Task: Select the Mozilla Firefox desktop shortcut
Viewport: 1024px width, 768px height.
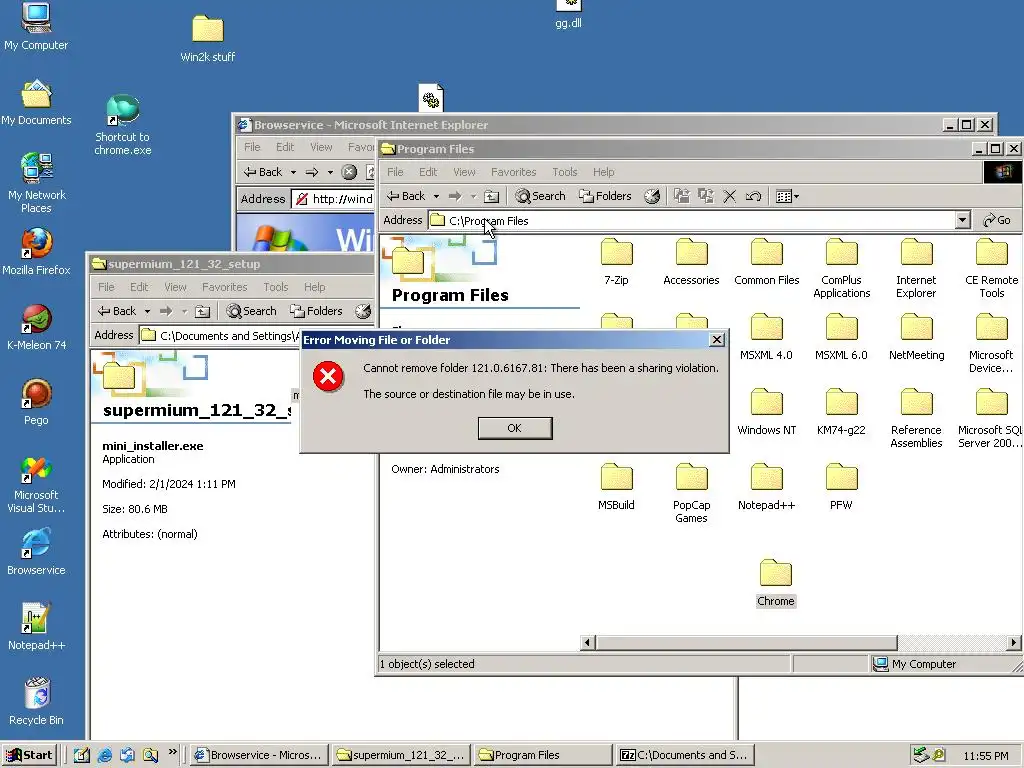Action: point(36,251)
